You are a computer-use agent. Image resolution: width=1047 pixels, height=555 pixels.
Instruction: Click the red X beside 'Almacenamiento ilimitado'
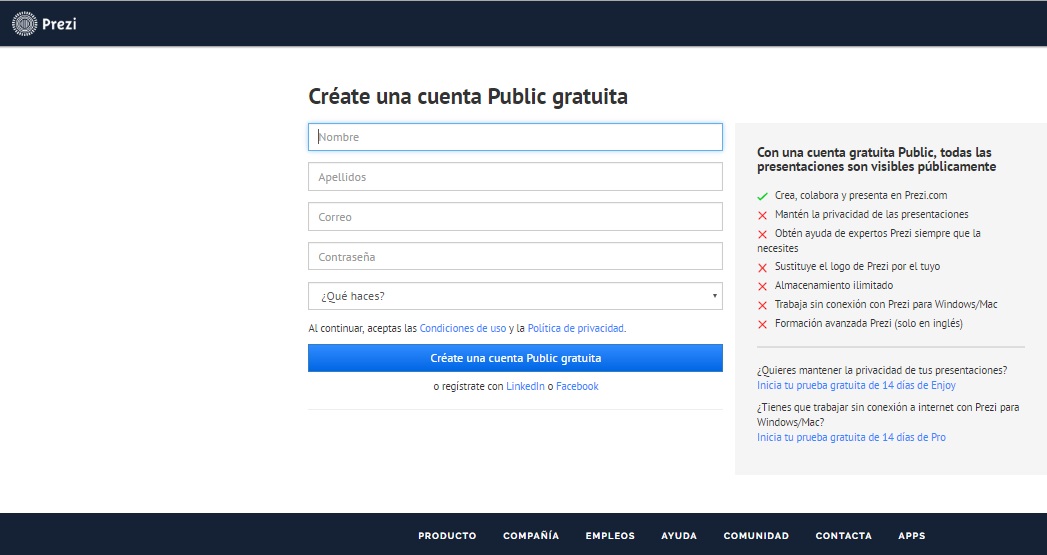763,286
